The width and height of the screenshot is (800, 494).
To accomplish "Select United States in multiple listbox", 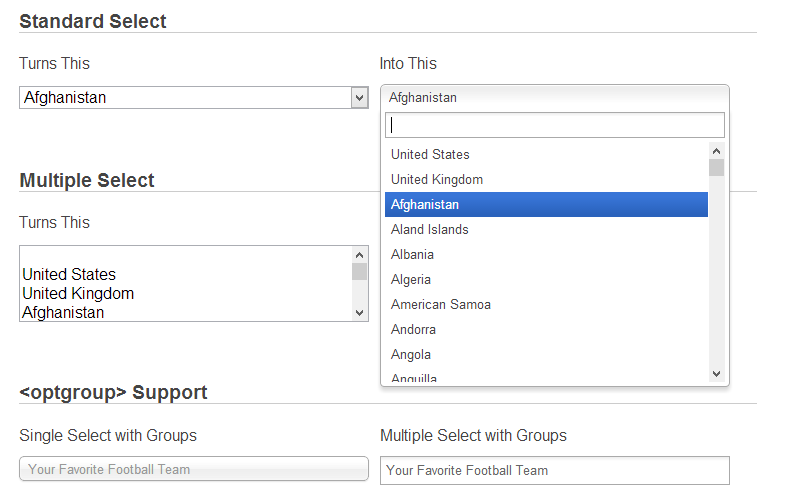I will 69,274.
